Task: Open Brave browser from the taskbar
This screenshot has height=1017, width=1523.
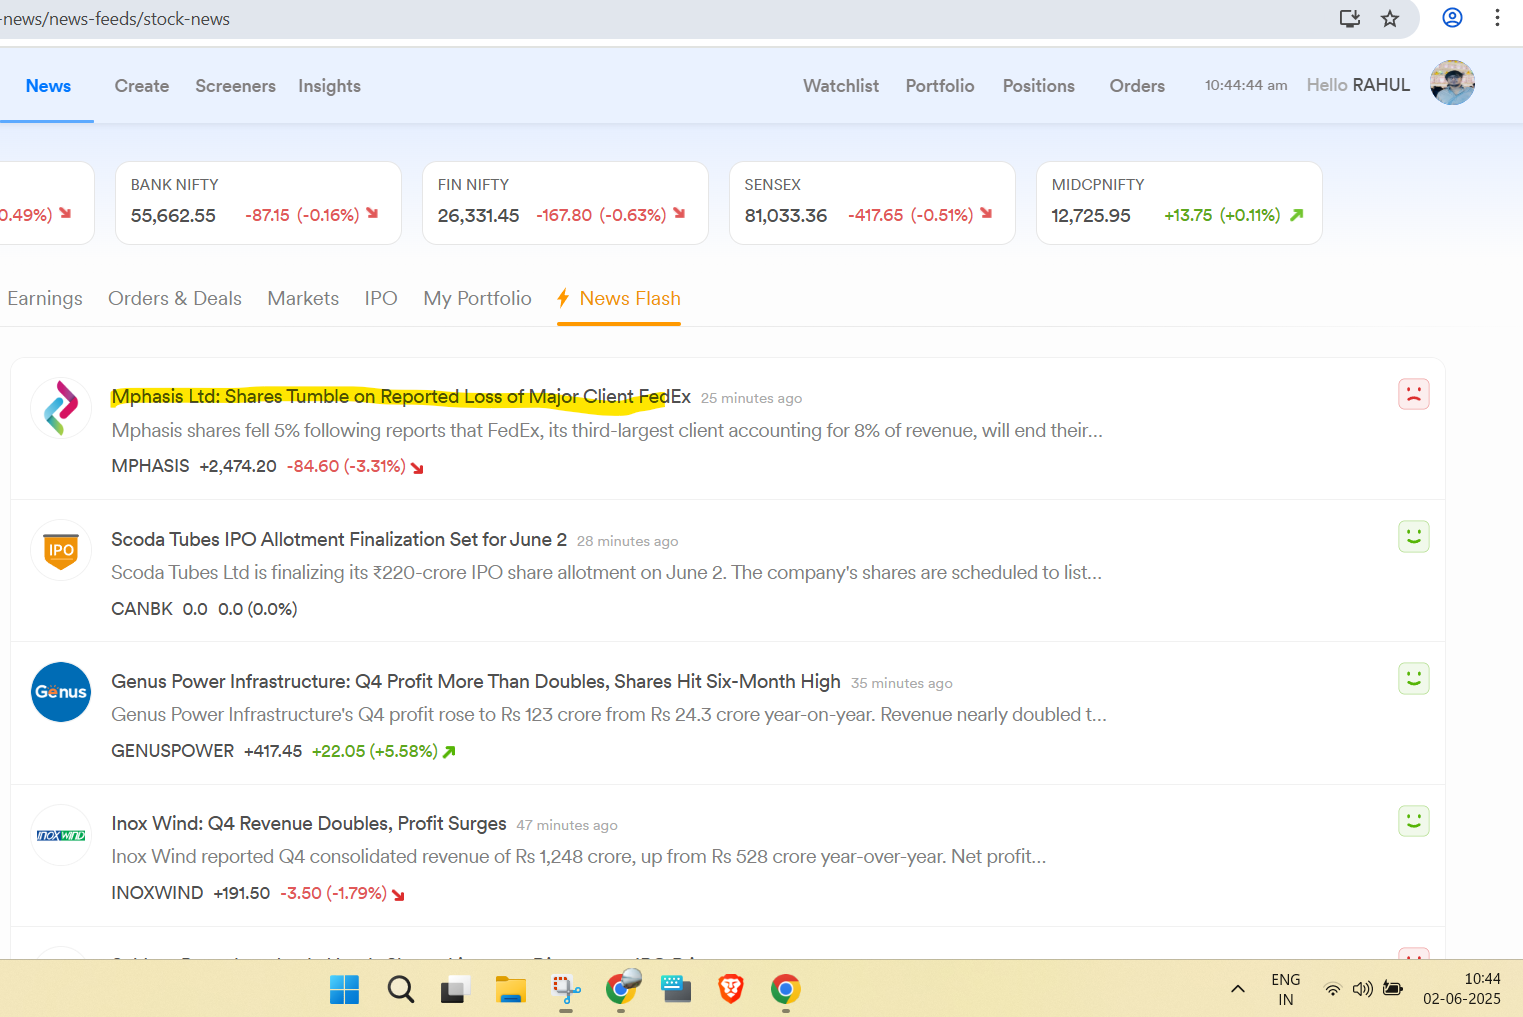Action: (731, 989)
